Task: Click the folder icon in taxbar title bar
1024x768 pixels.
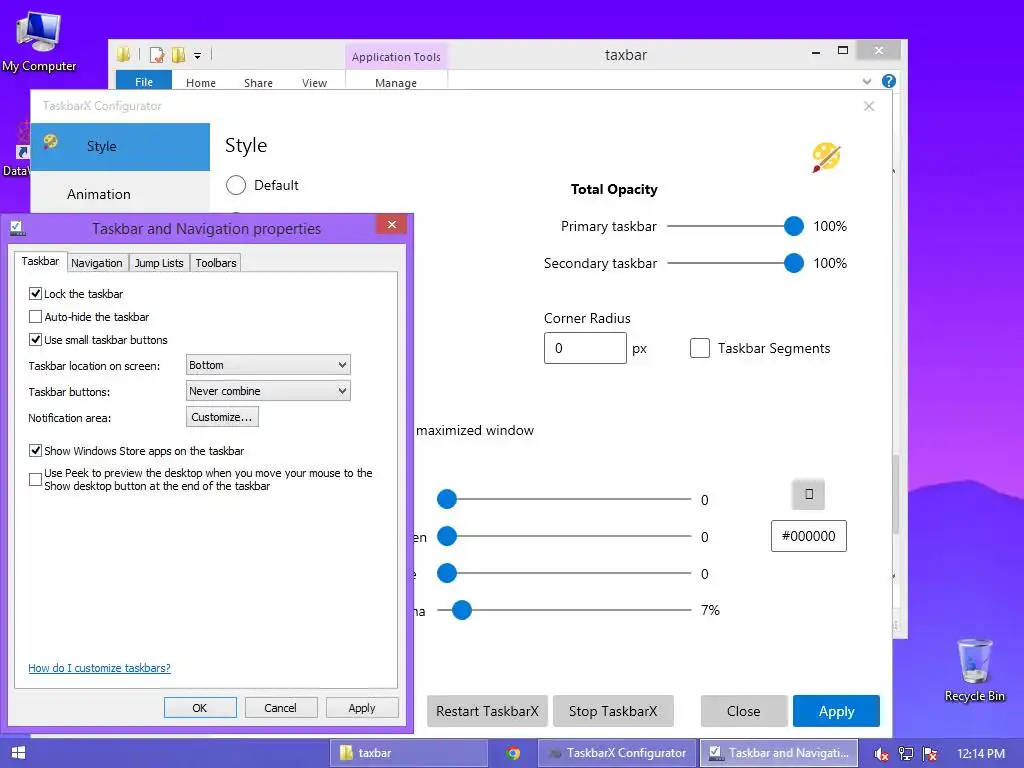Action: [x=124, y=55]
